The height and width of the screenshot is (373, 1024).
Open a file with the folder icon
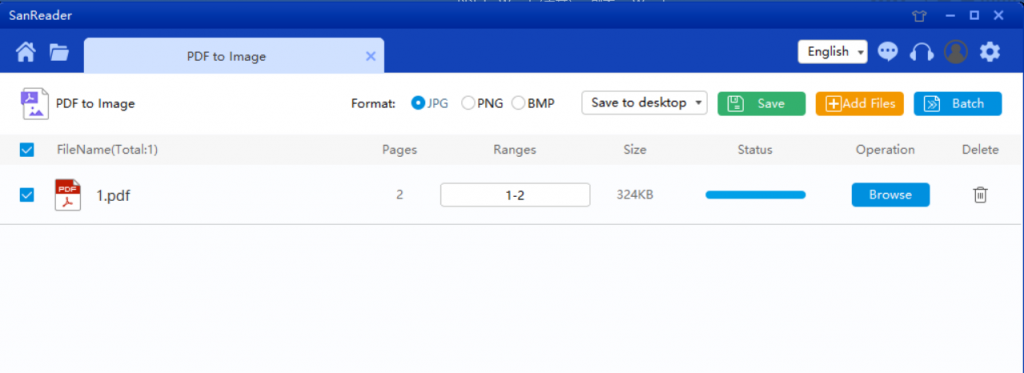(x=59, y=52)
